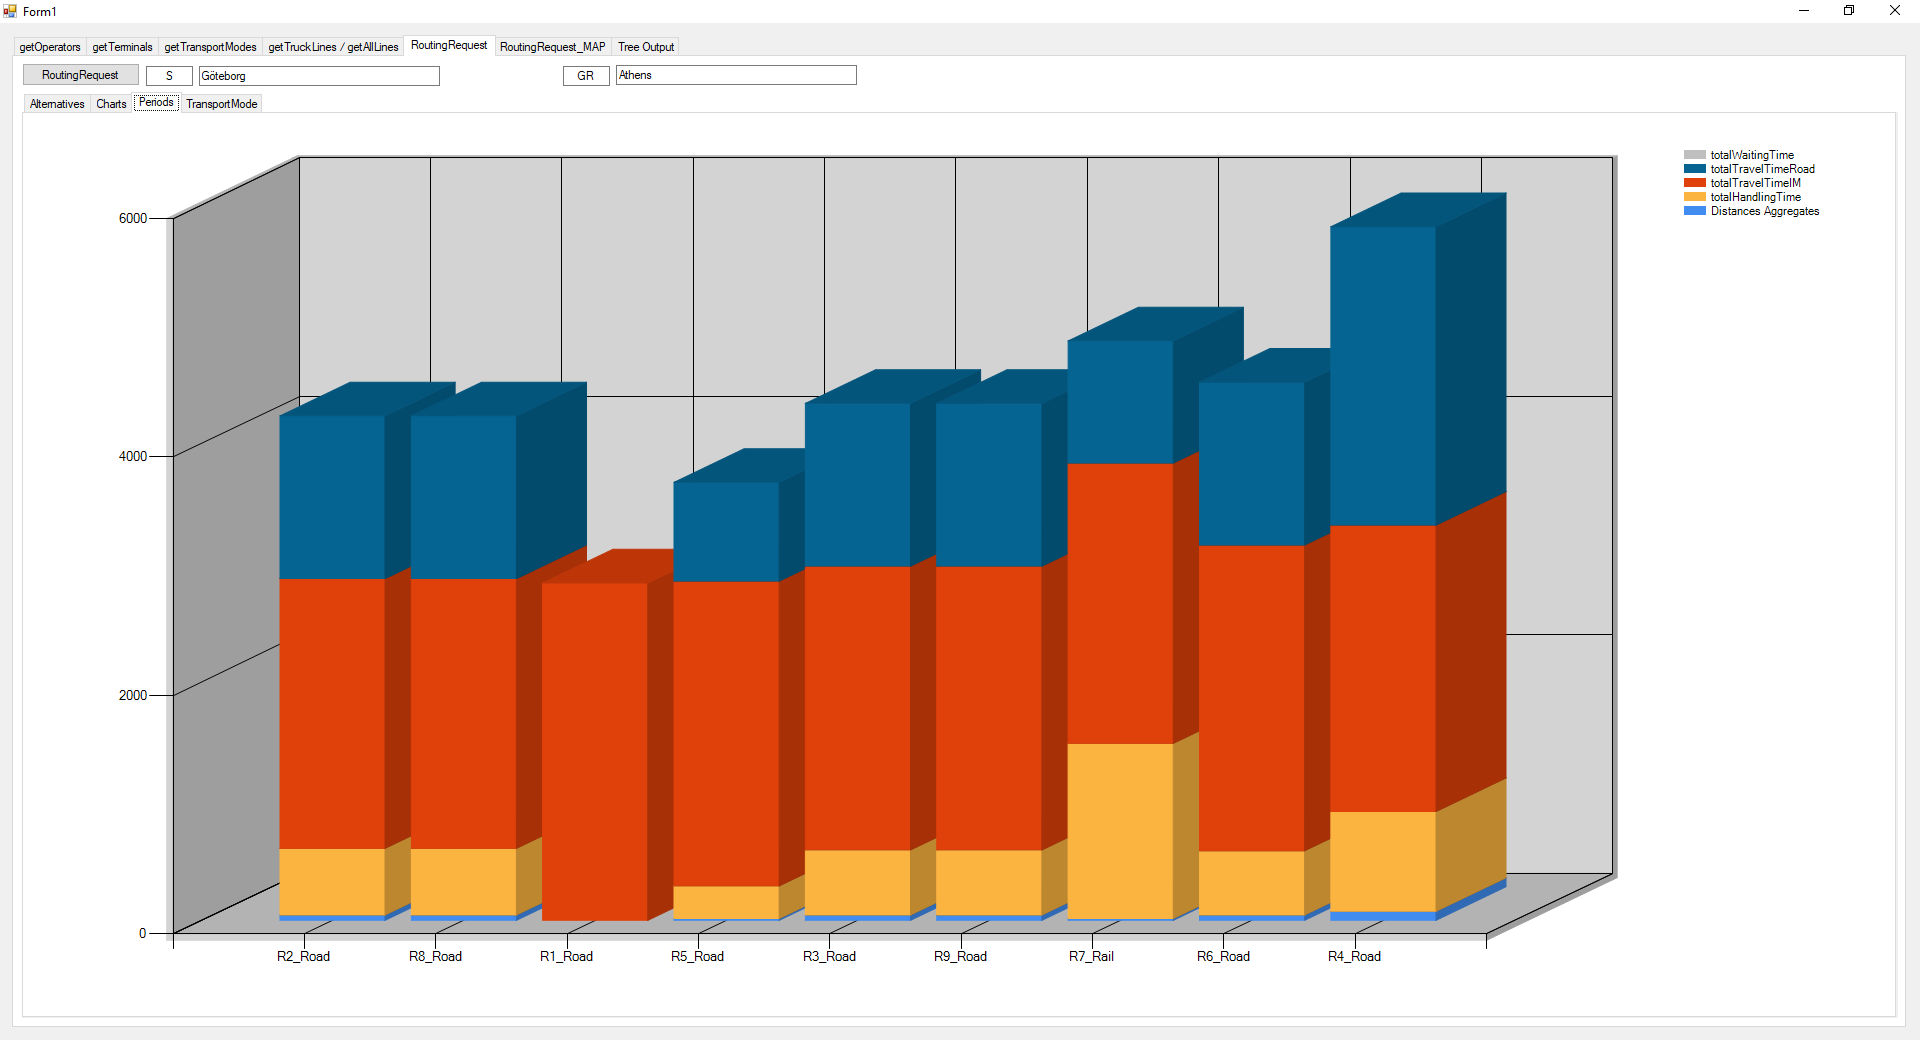Open the RoutingRequest_MAP tab
The width and height of the screenshot is (1920, 1040).
pos(552,47)
